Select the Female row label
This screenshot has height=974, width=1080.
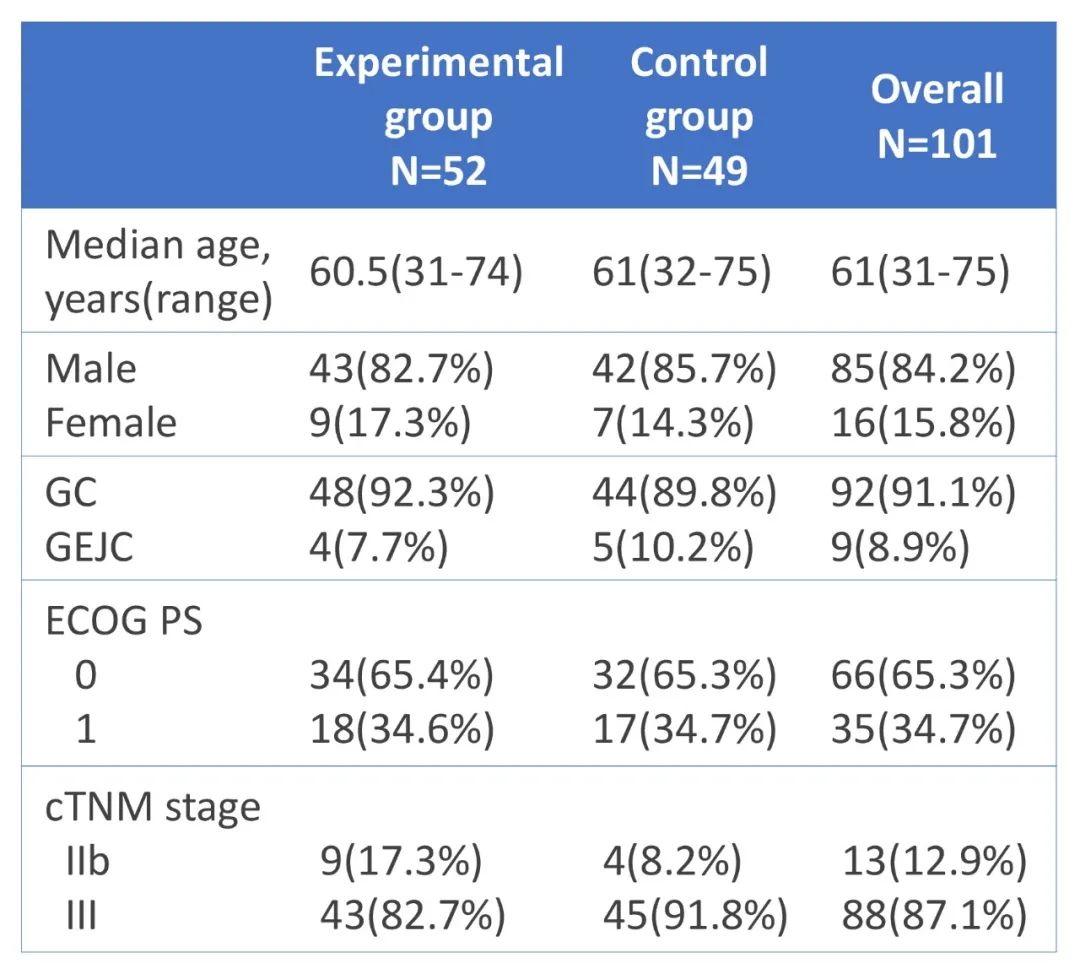pos(111,423)
